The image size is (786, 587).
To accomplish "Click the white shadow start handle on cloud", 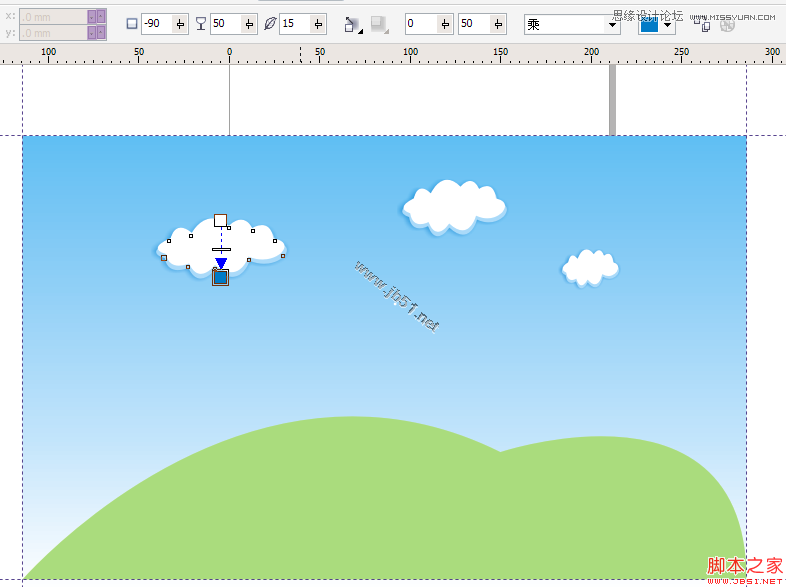I will (x=220, y=220).
